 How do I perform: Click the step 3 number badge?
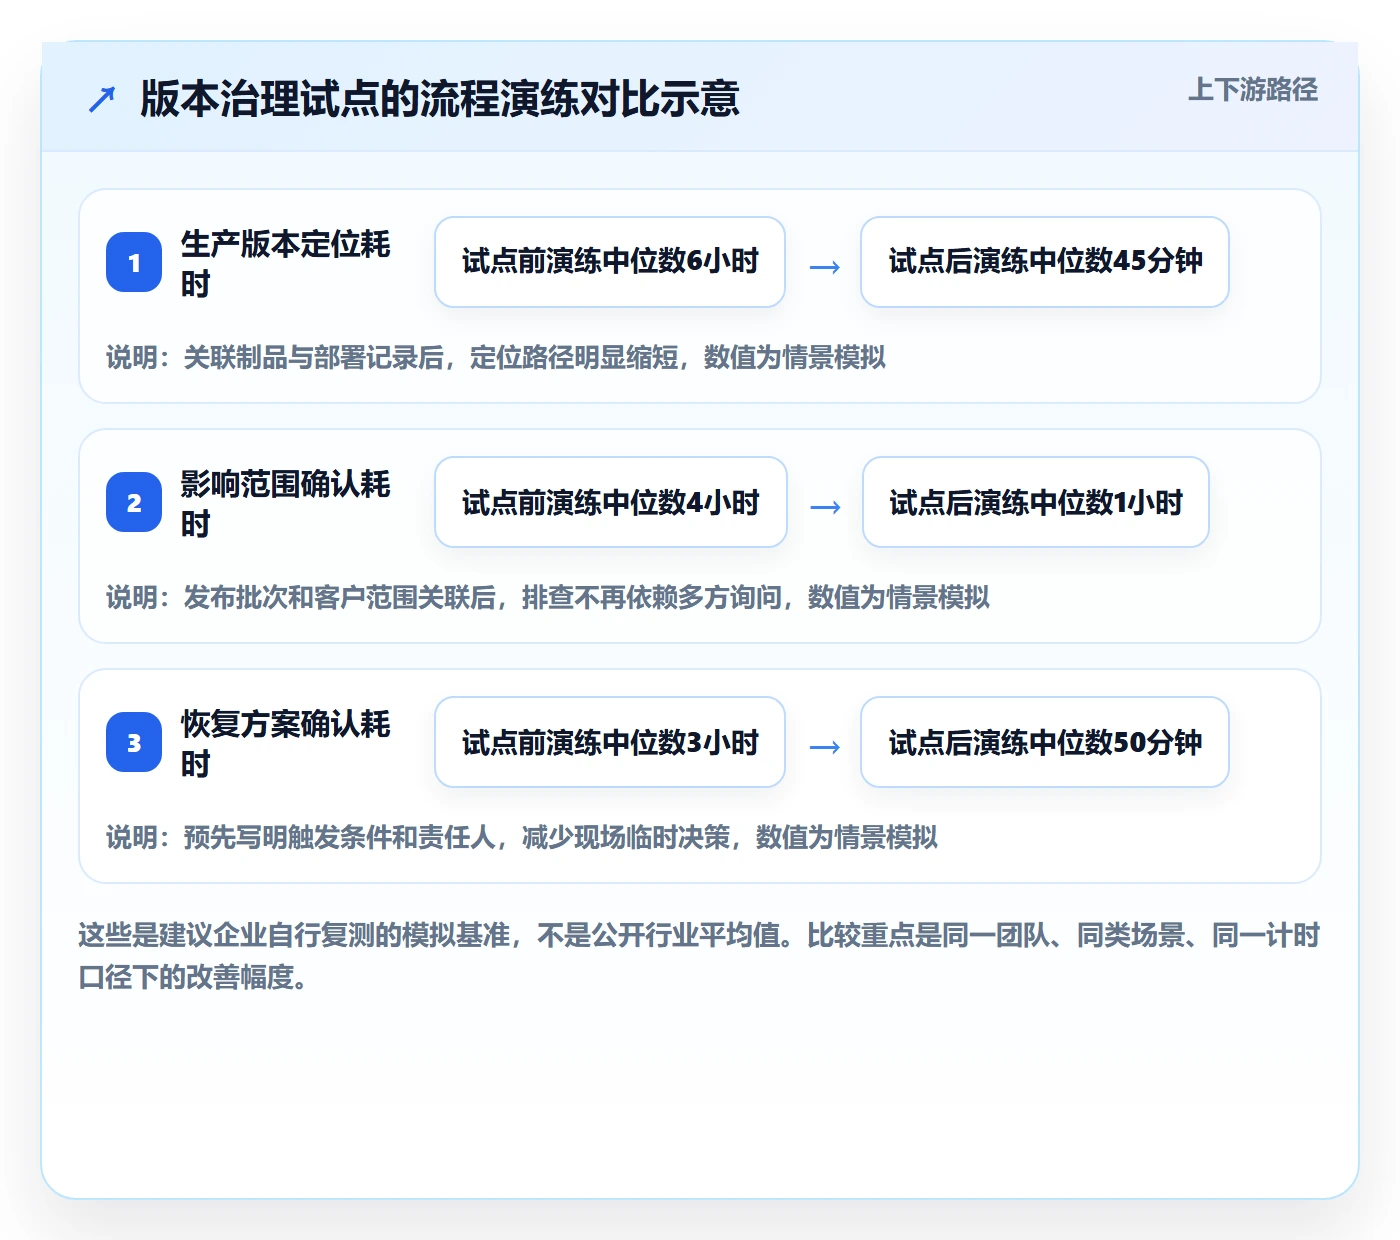point(134,742)
